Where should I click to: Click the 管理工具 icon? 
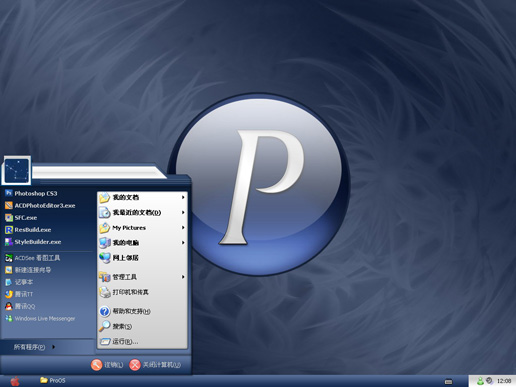pos(105,277)
